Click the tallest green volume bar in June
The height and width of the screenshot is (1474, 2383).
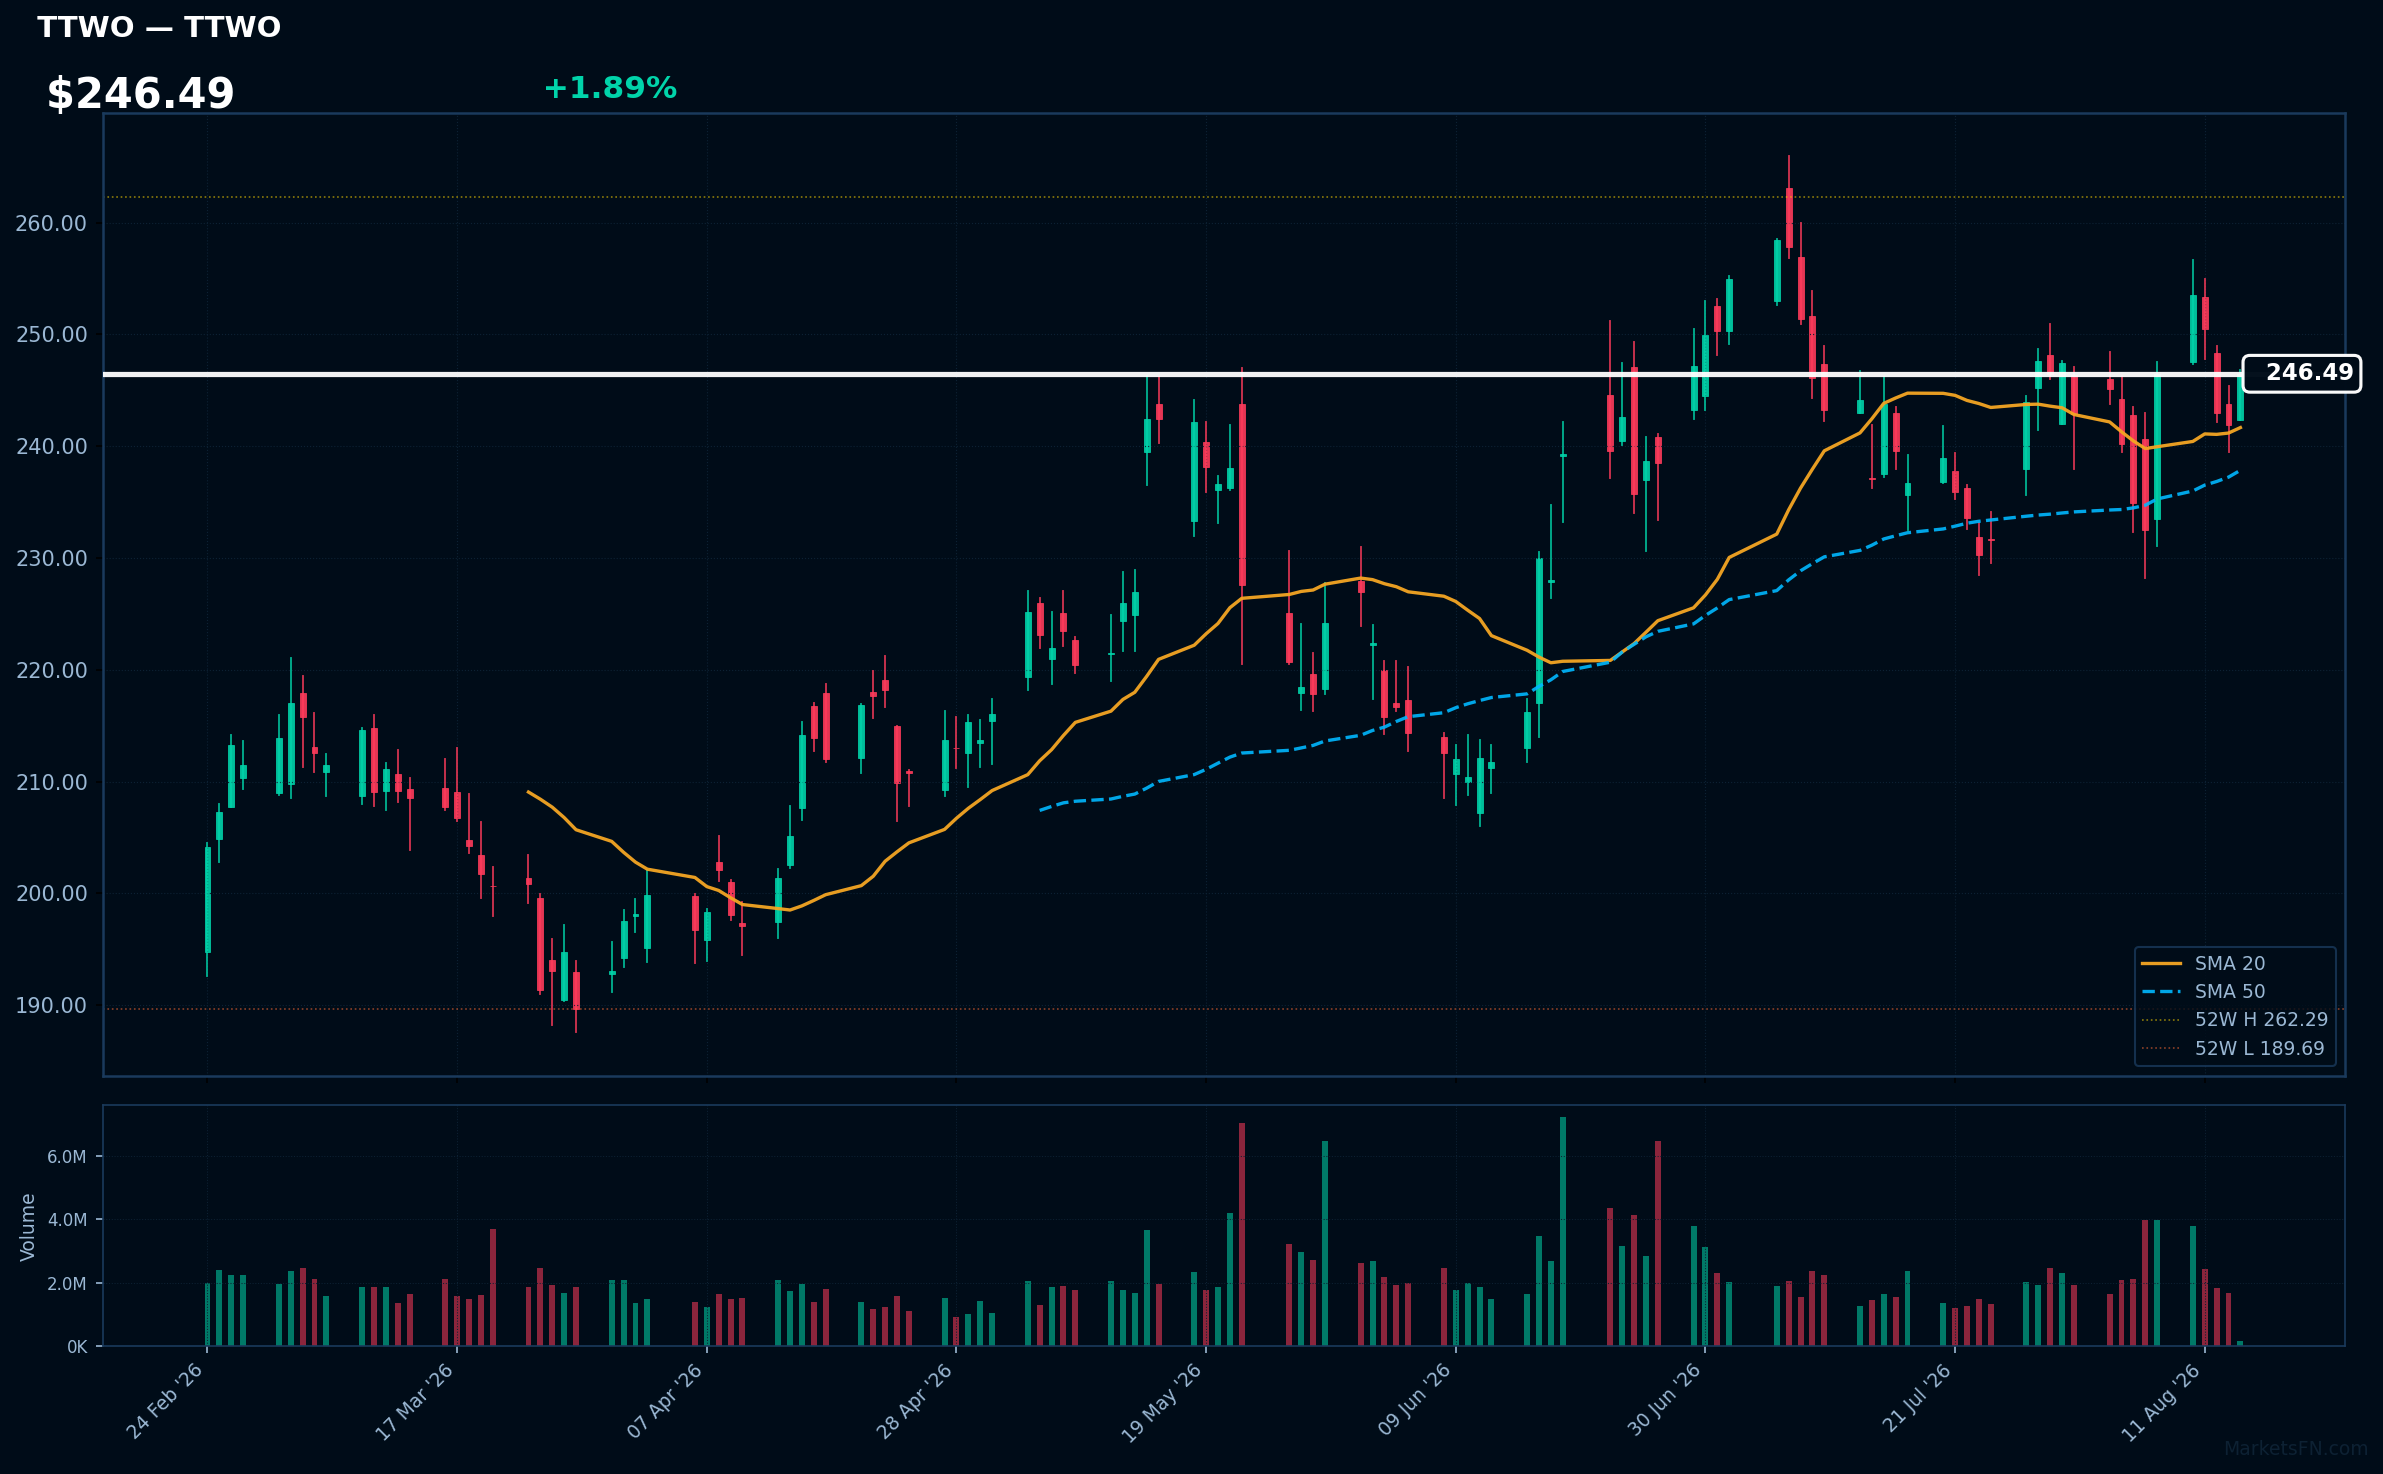1563,1231
